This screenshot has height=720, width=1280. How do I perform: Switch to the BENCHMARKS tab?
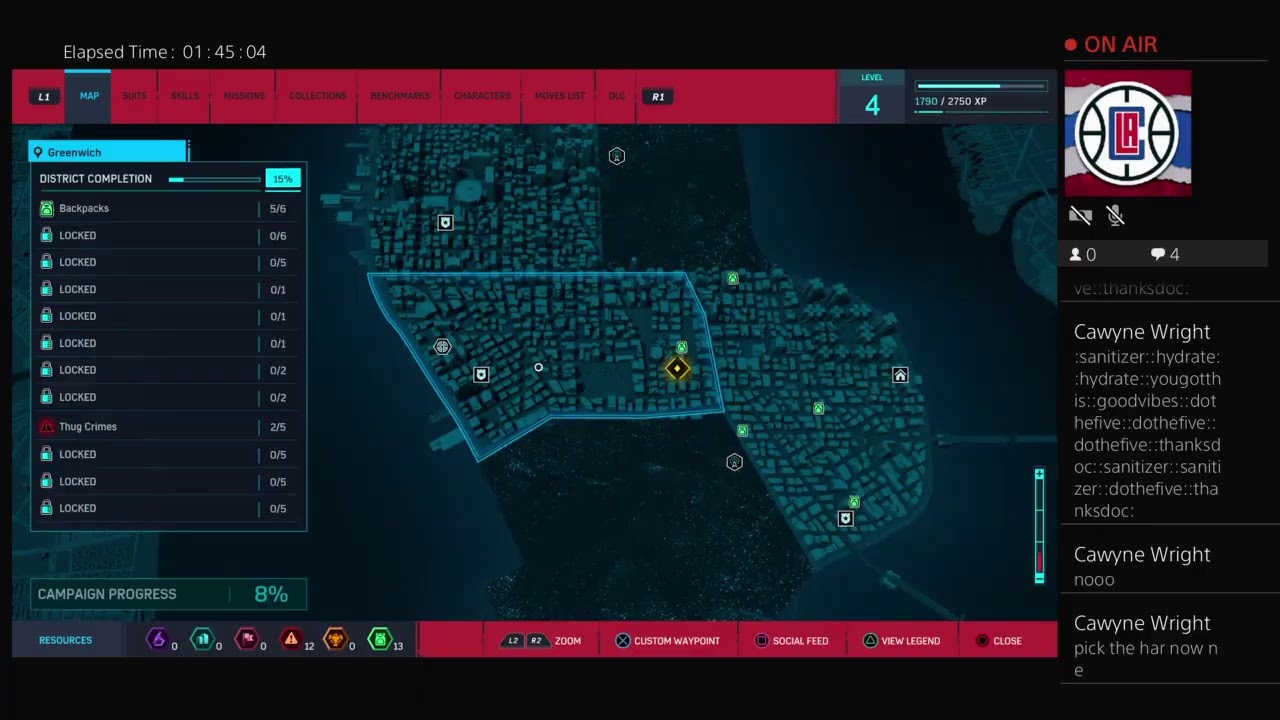400,96
